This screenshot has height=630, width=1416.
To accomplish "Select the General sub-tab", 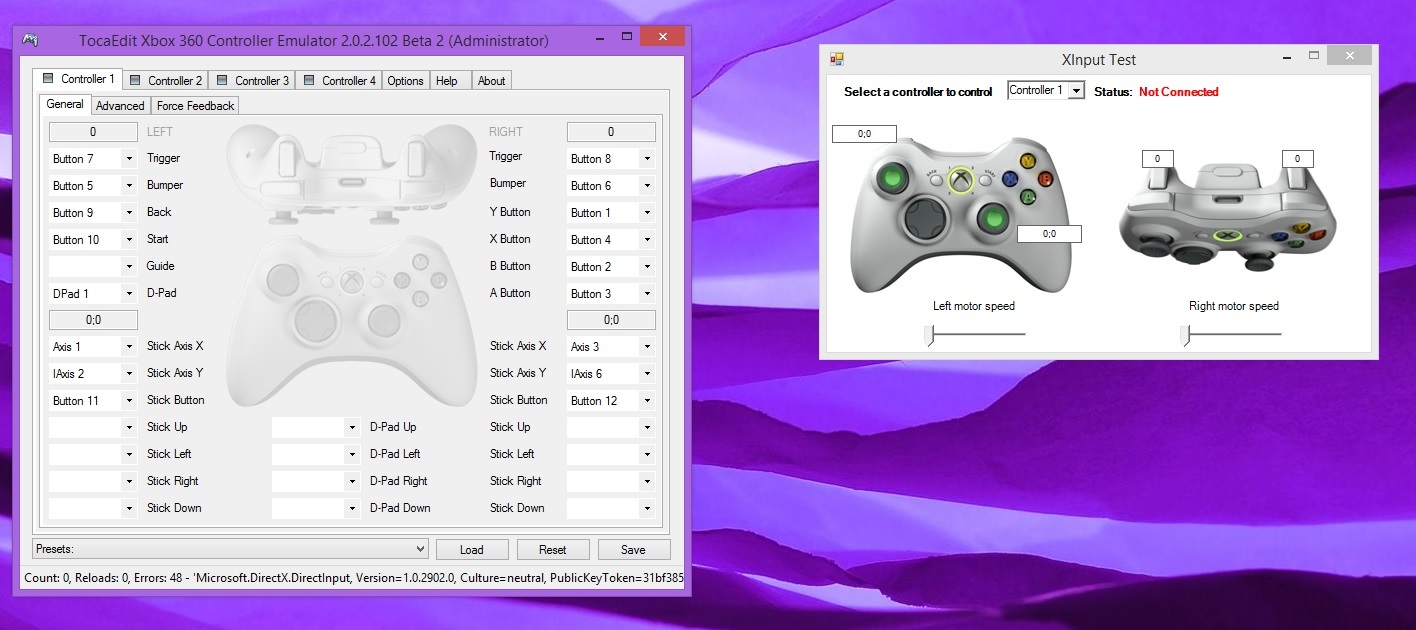I will pyautogui.click(x=65, y=104).
